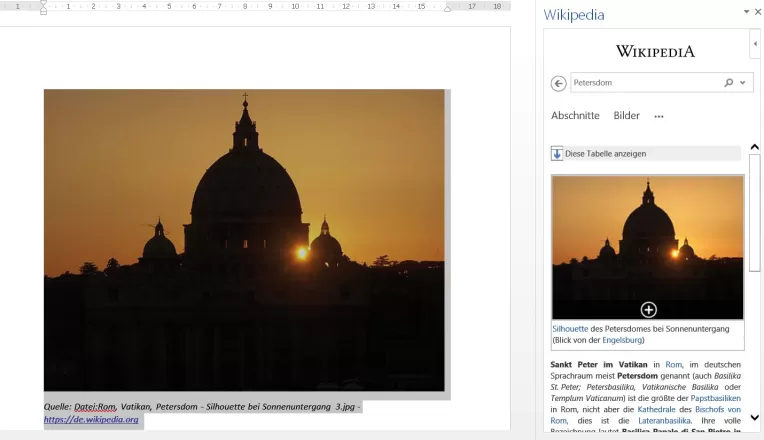Viewport: 764px width, 440px height.
Task: Click the right indent marker on ruler
Action: click(447, 8)
